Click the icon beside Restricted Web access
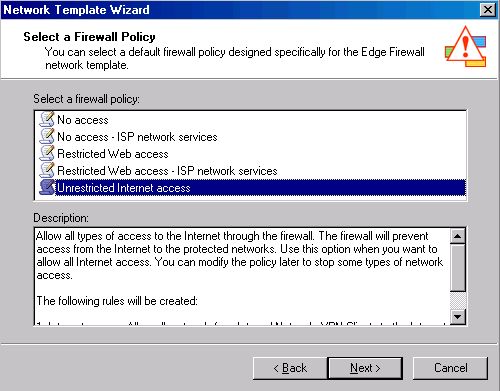Screen dimensions: 500x391 point(47,153)
